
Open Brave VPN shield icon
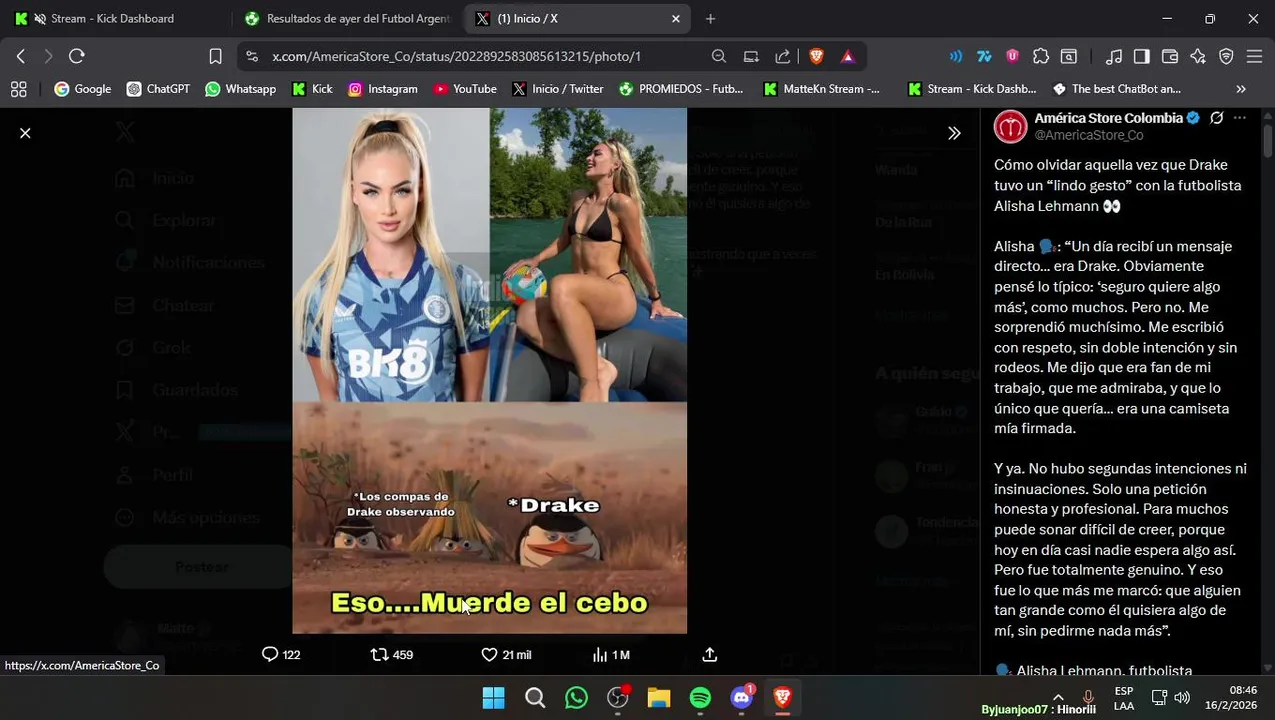(x=1226, y=57)
